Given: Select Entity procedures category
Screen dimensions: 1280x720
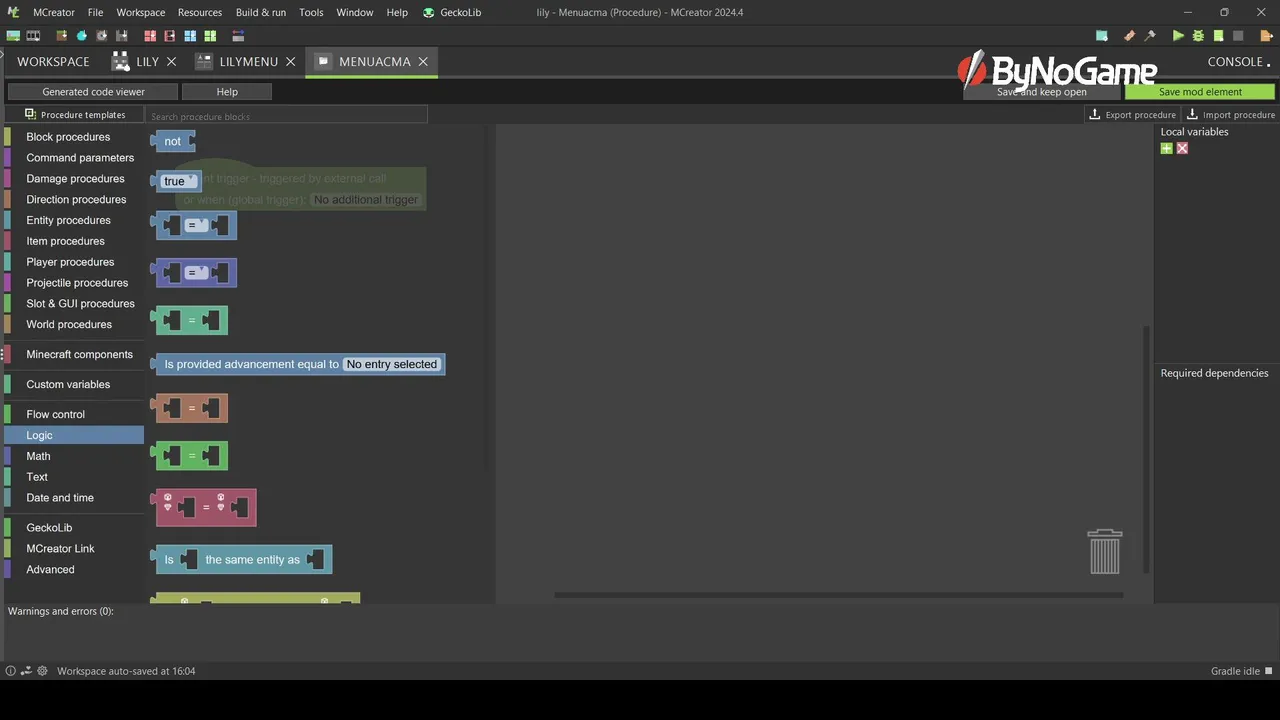Looking at the screenshot, I should [x=74, y=220].
